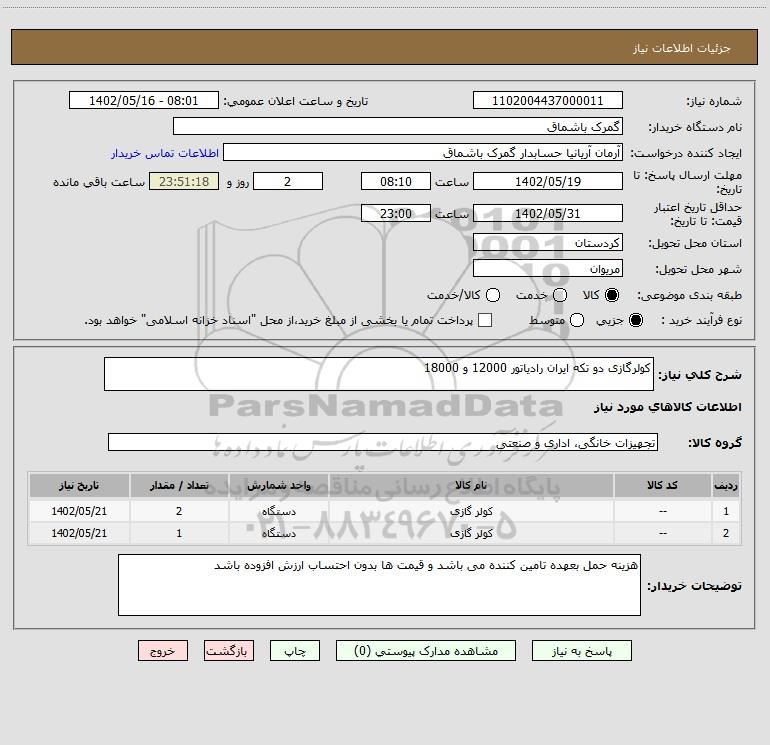Select the خدمت radio button
The height and width of the screenshot is (745, 770).
coord(560,295)
